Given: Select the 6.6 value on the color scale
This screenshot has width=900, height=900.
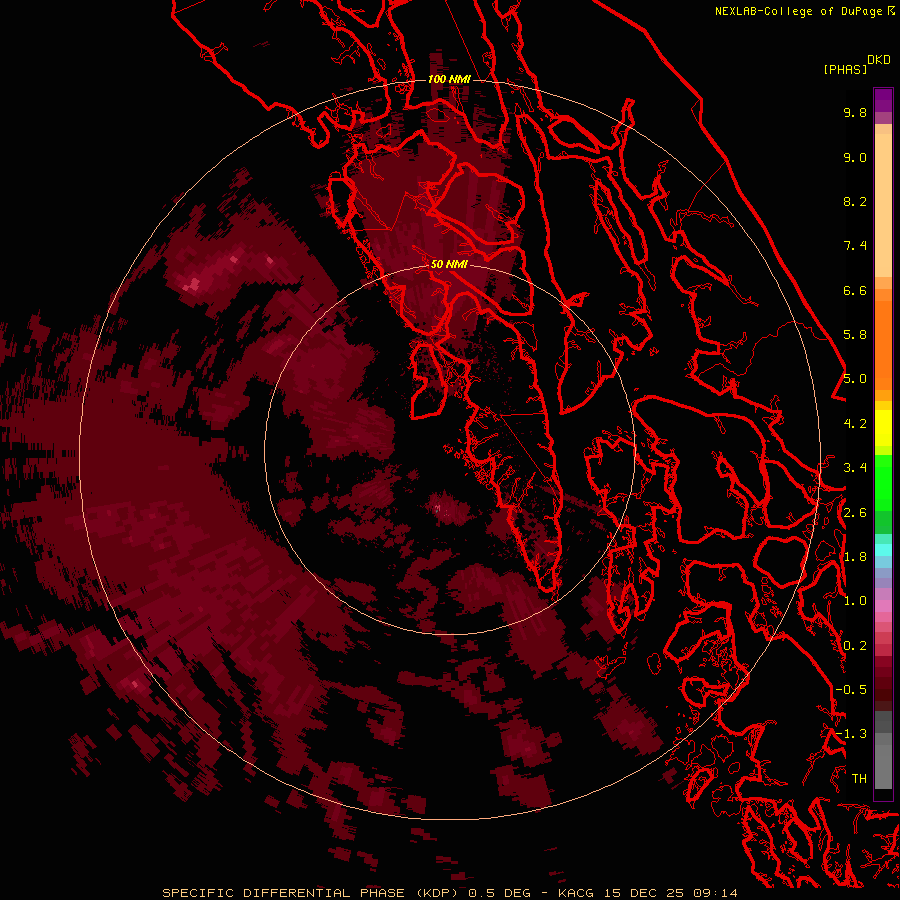Looking at the screenshot, I should (x=855, y=290).
